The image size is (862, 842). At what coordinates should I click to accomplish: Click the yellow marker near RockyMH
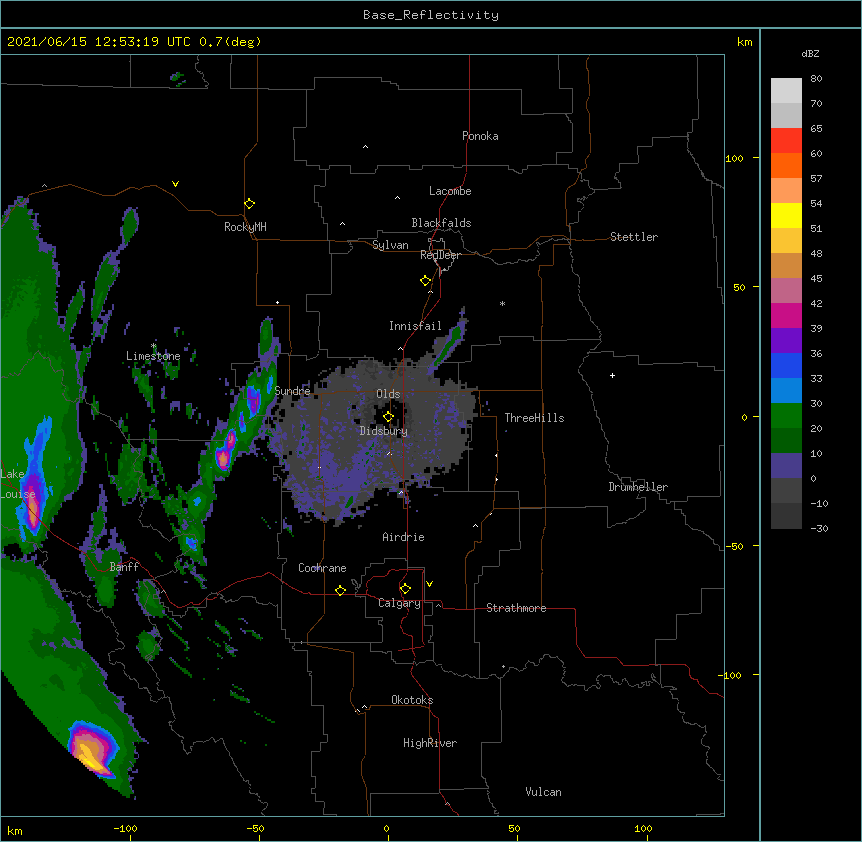[x=249, y=204]
